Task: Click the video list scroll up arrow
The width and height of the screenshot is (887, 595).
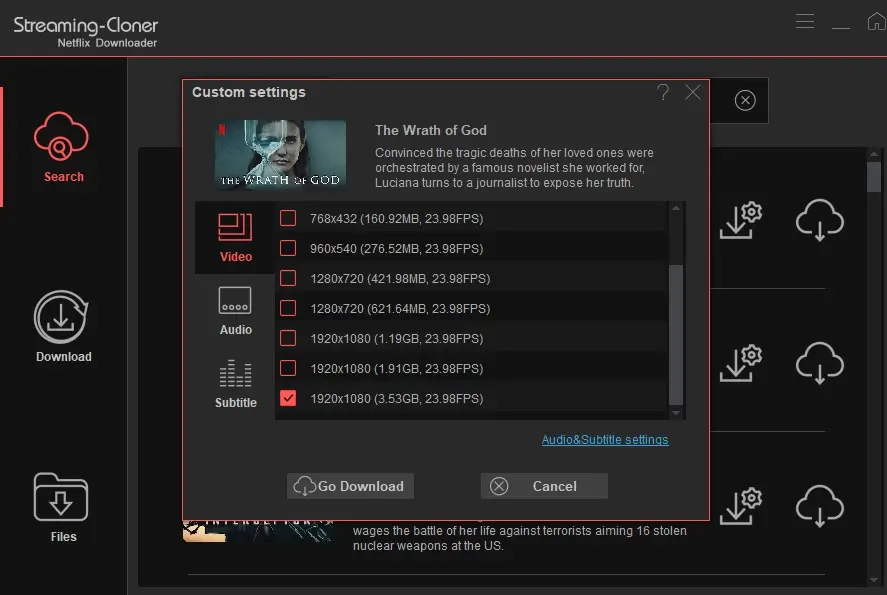Action: (676, 208)
